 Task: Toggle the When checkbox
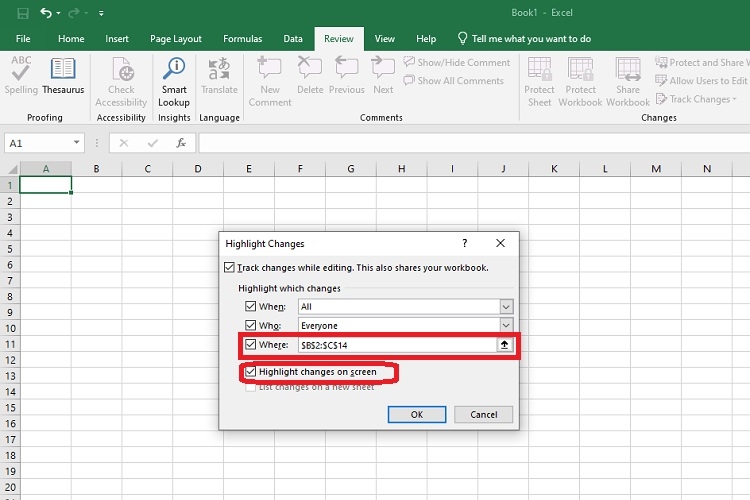[x=251, y=307]
